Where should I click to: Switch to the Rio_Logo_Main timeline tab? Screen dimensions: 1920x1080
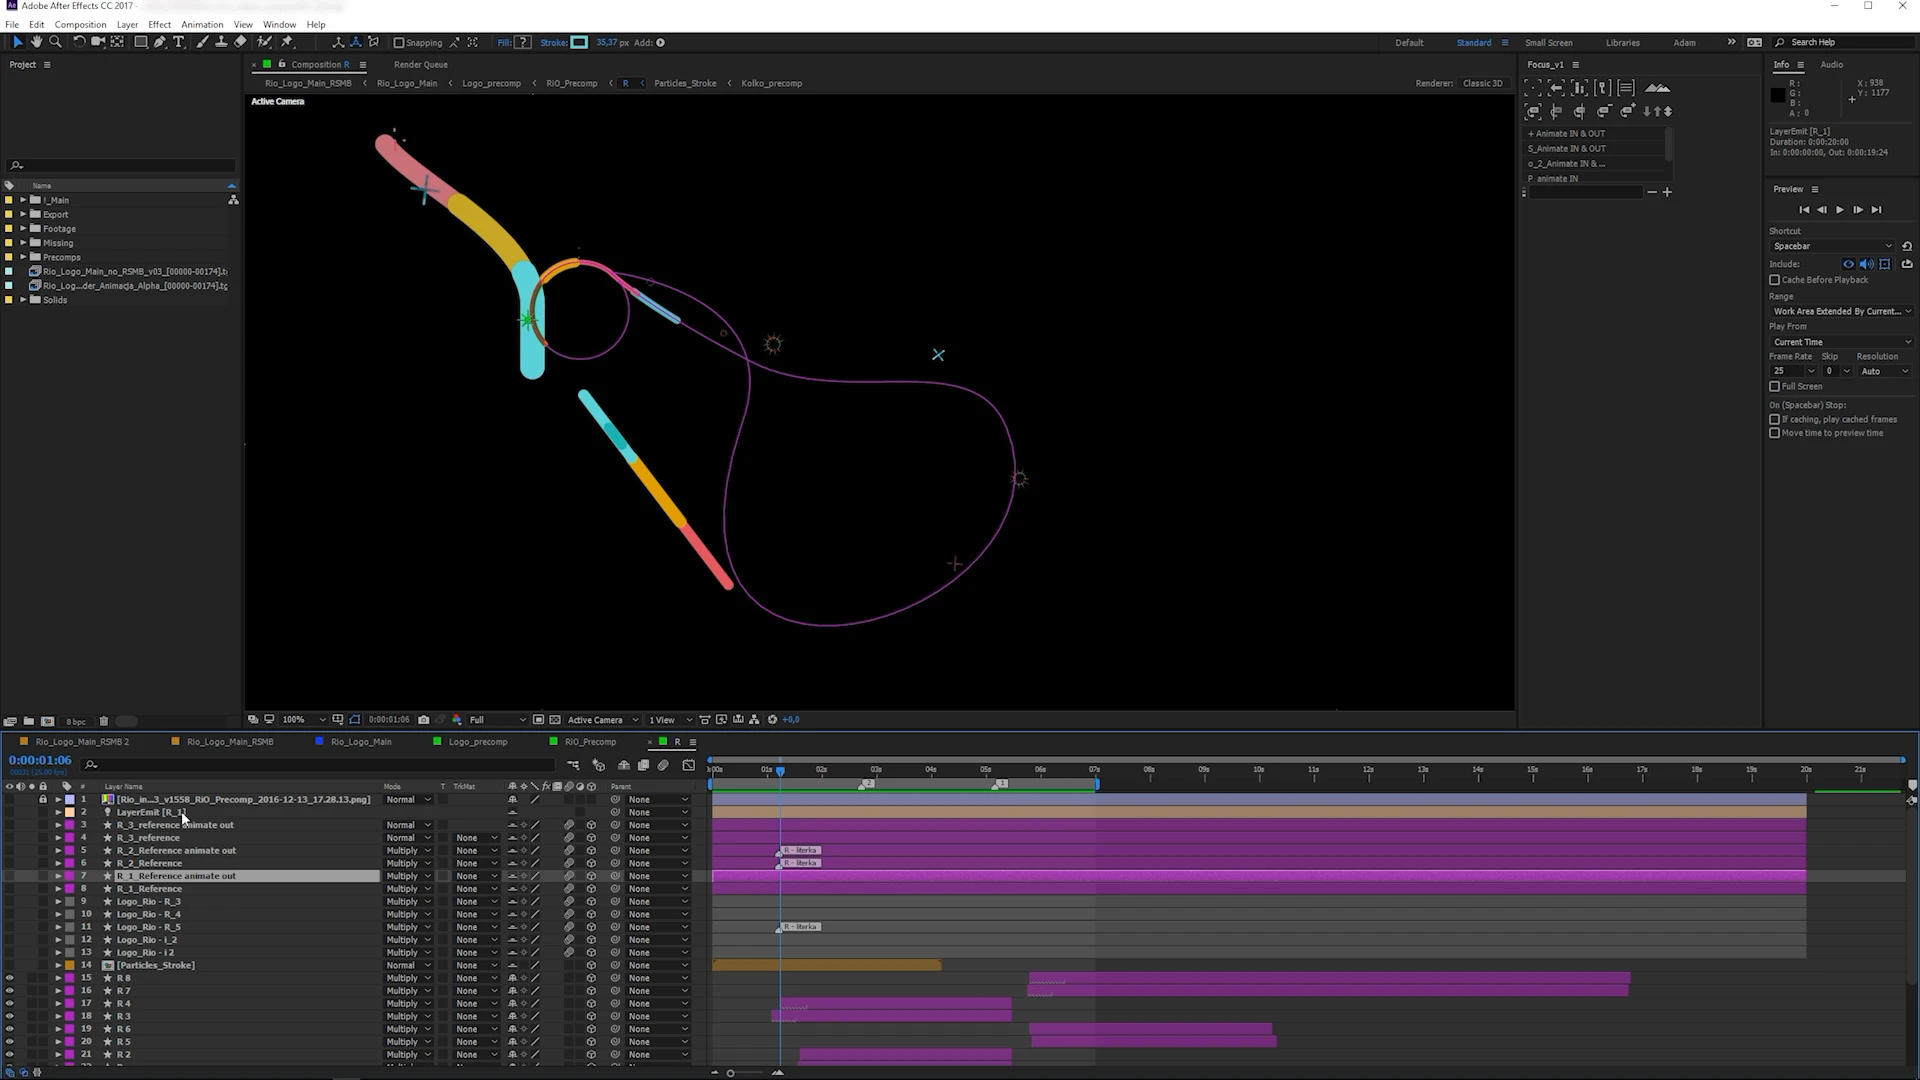[x=360, y=742]
